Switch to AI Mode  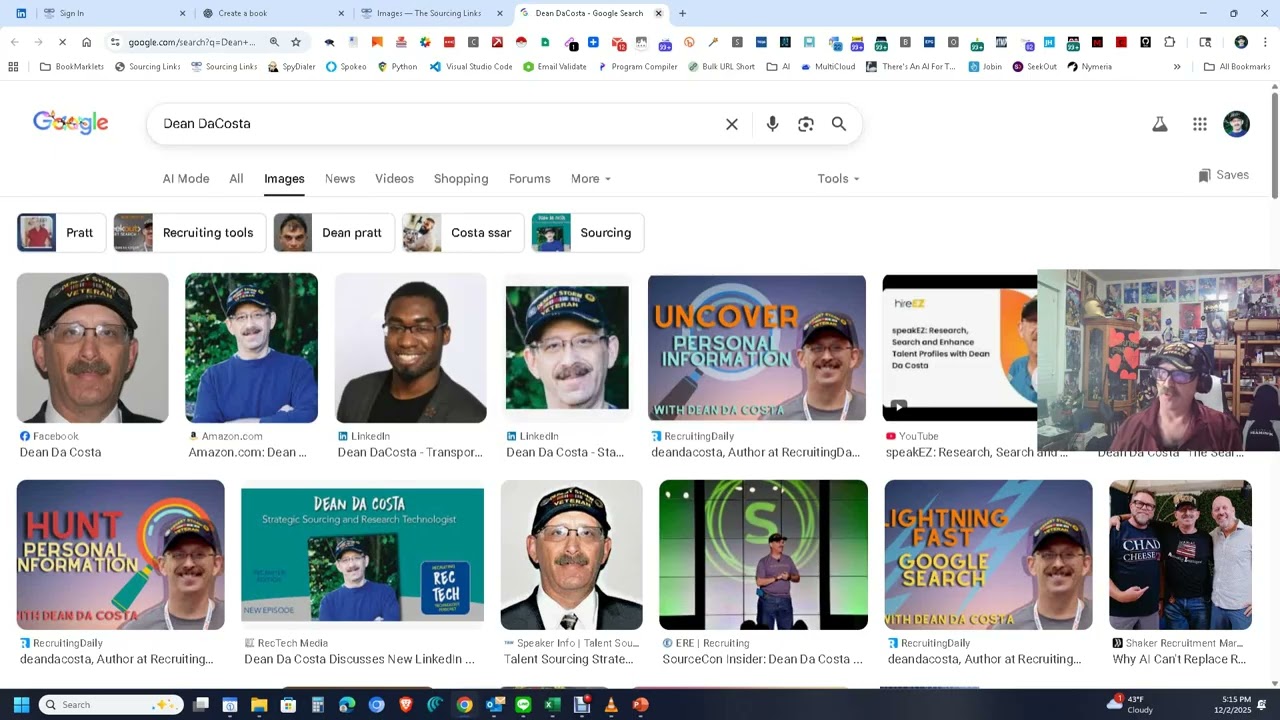tap(186, 179)
